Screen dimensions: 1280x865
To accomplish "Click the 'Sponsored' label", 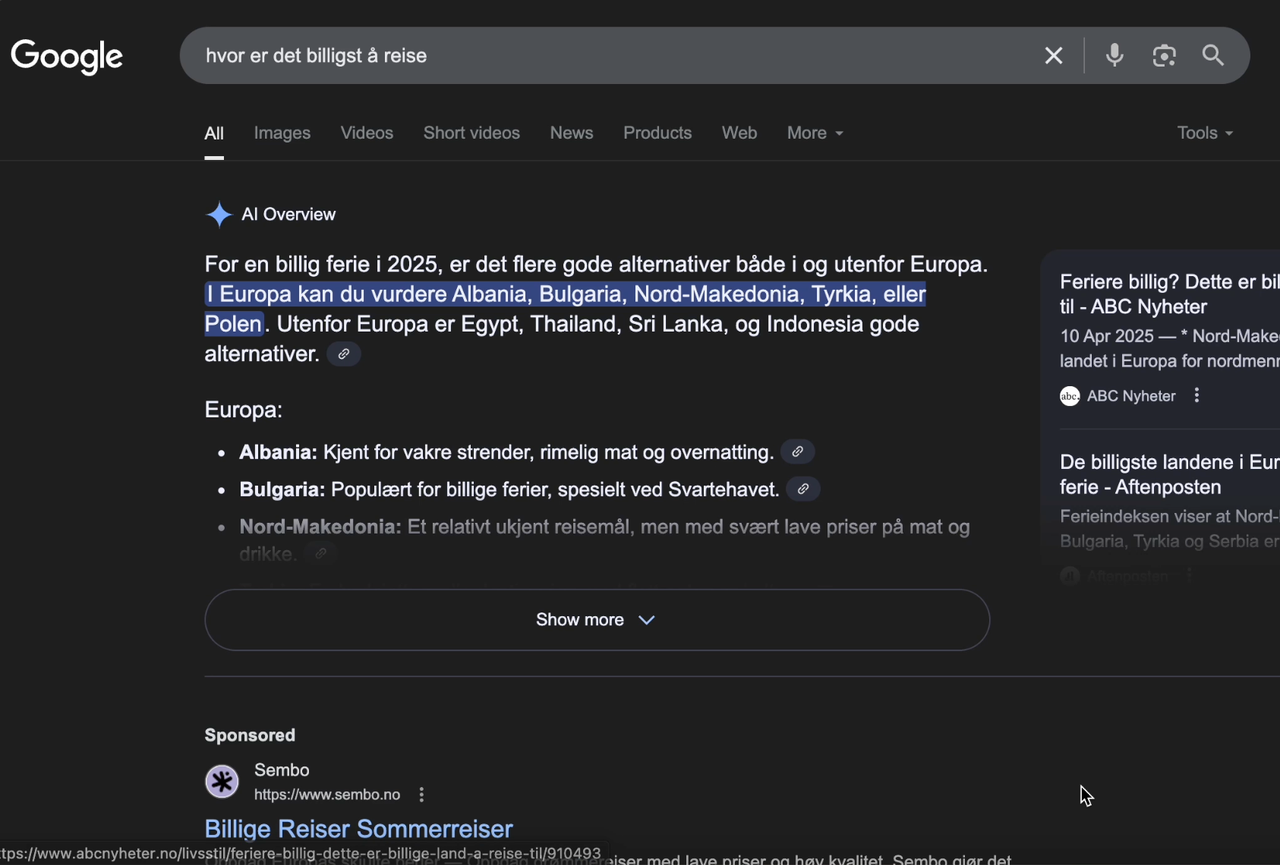I will (x=250, y=735).
